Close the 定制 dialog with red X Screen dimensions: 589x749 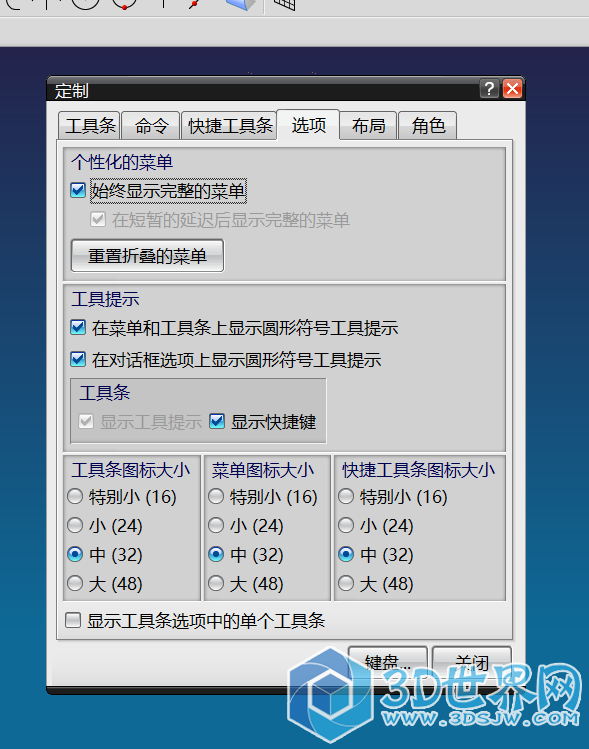tap(512, 89)
